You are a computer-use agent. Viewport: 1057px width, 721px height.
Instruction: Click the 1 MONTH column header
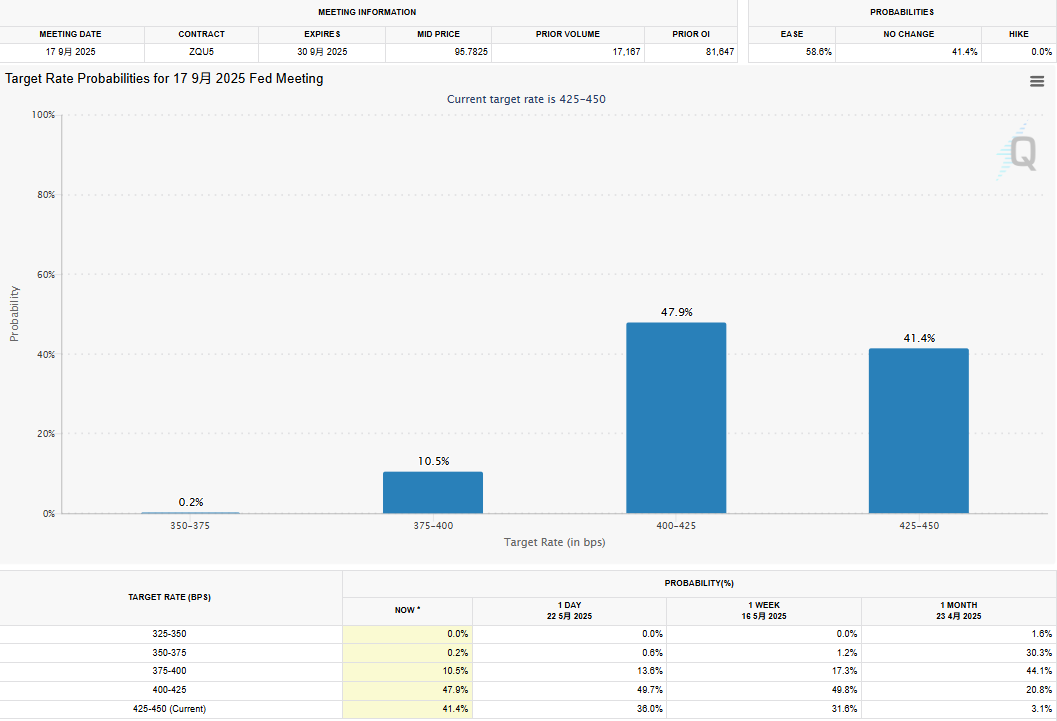(958, 610)
